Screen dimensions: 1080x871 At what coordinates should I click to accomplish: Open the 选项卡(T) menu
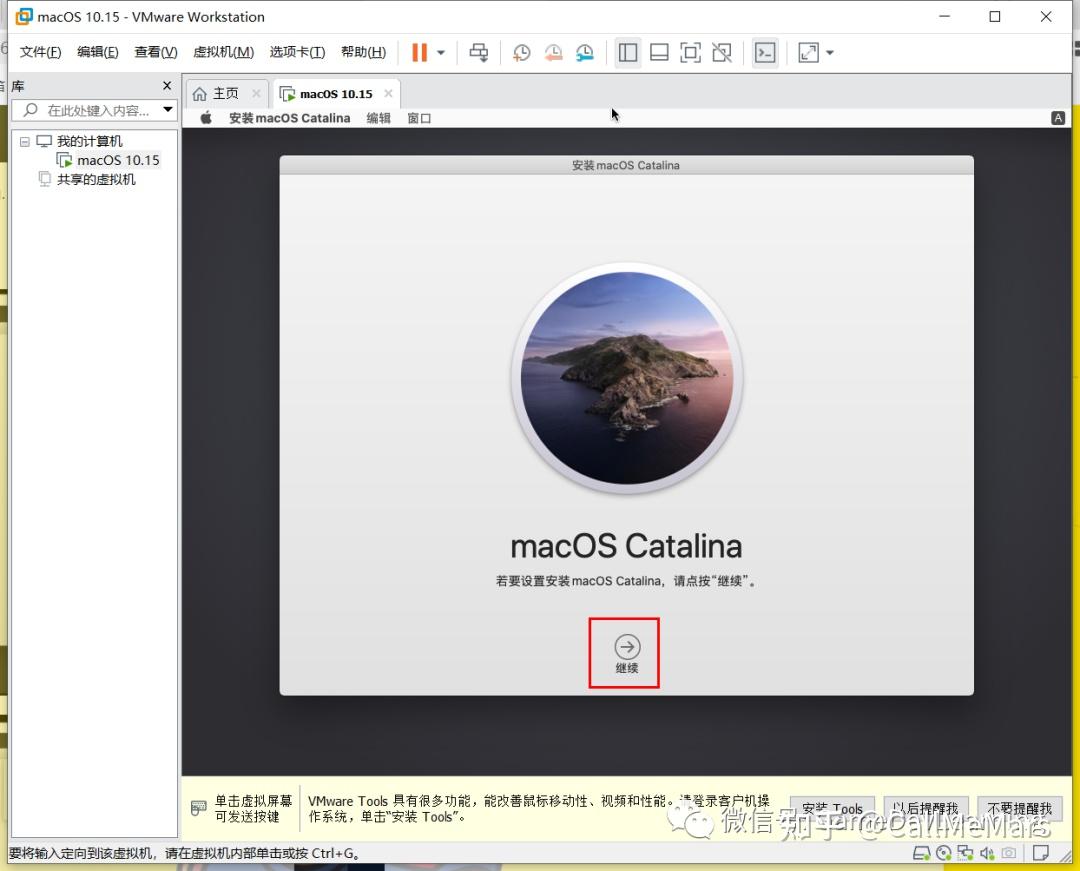pos(298,52)
